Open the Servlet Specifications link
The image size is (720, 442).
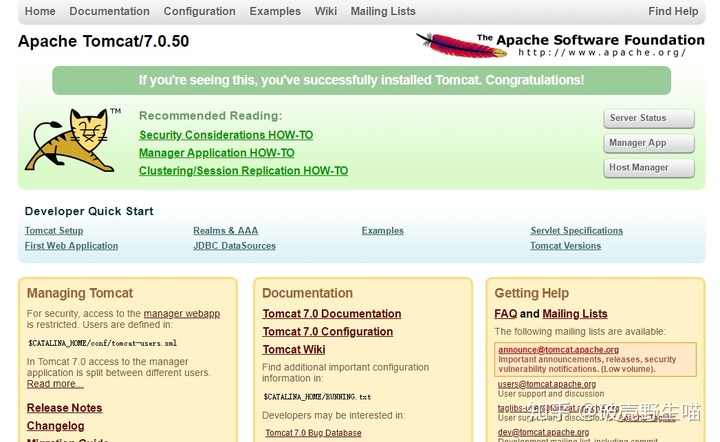tap(577, 230)
